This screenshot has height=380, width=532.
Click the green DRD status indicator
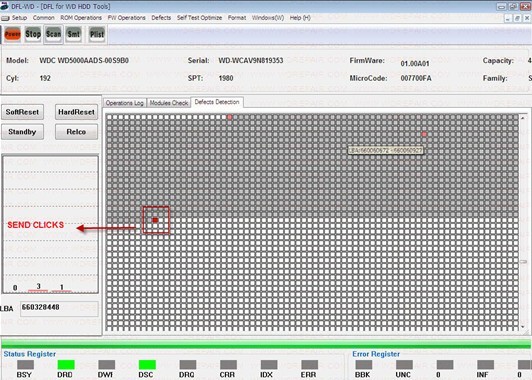(x=66, y=365)
